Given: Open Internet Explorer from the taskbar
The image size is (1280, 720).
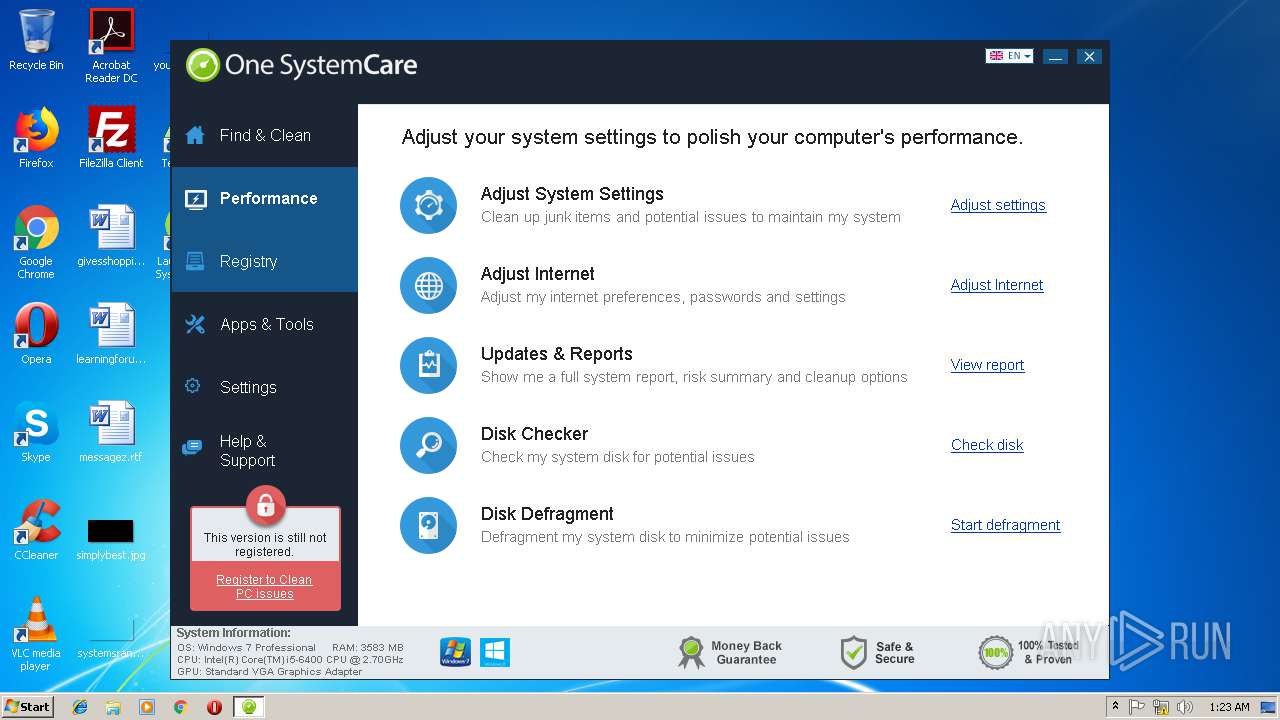Looking at the screenshot, I should (80, 706).
